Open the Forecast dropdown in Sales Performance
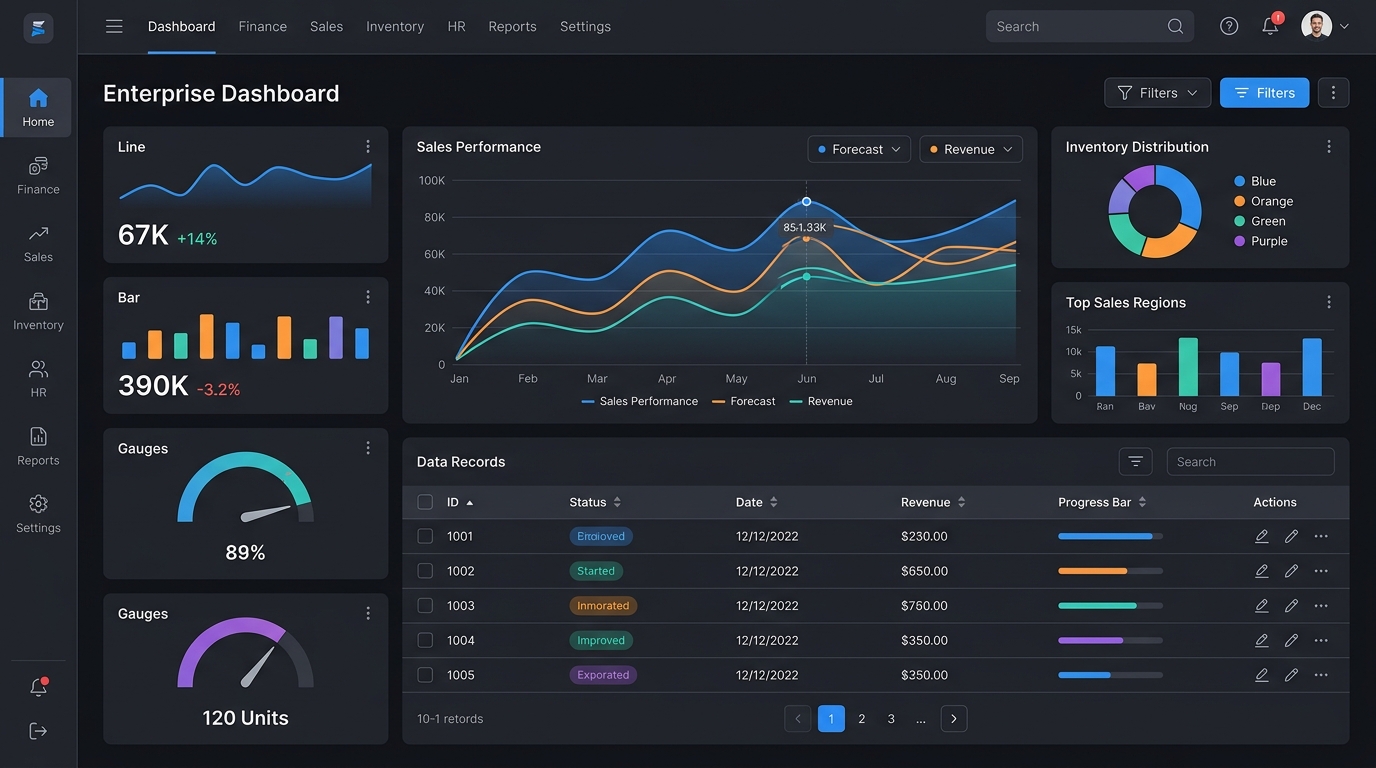This screenshot has height=768, width=1376. pos(859,149)
